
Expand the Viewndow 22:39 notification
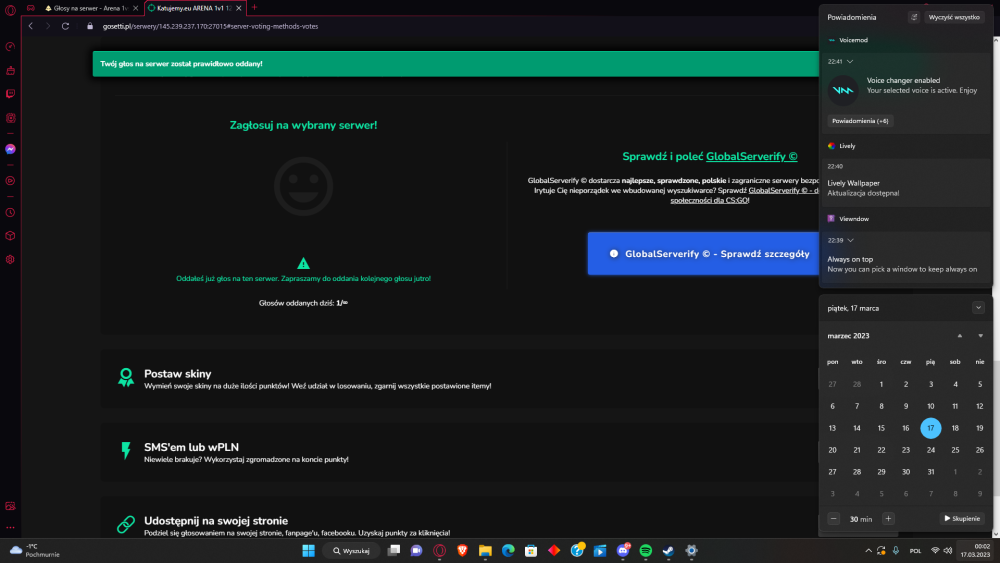pyautogui.click(x=851, y=240)
